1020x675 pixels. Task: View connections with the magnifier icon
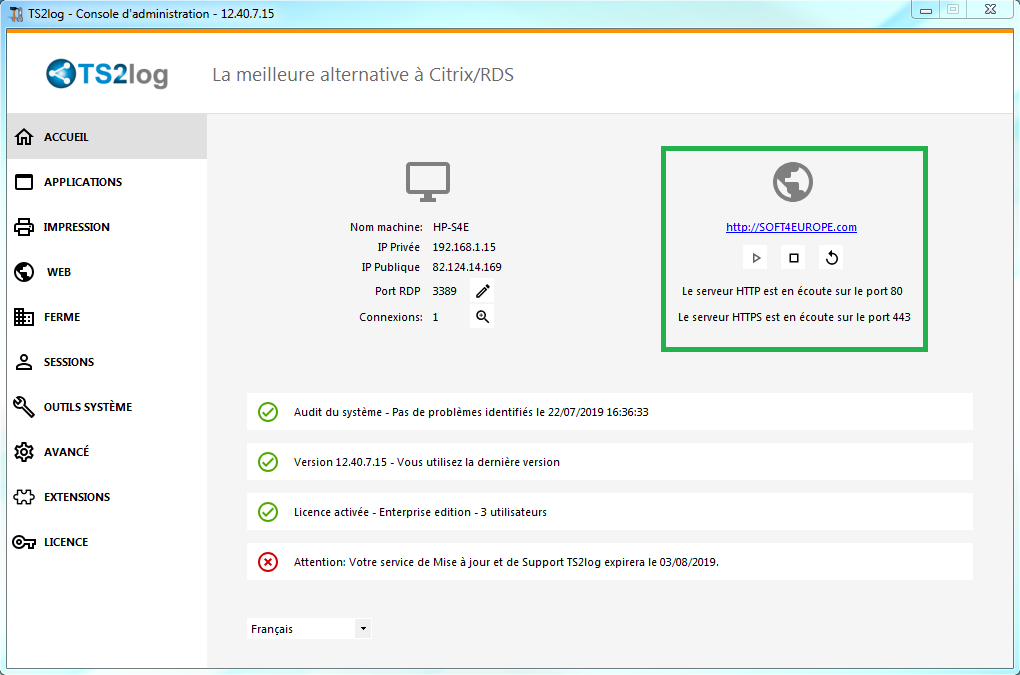pos(482,317)
